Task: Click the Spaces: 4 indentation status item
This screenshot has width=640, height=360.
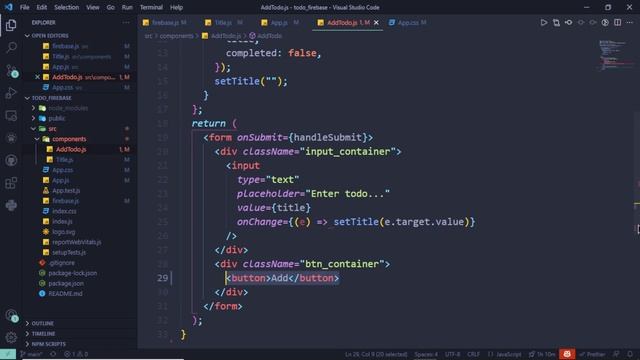Action: point(426,354)
